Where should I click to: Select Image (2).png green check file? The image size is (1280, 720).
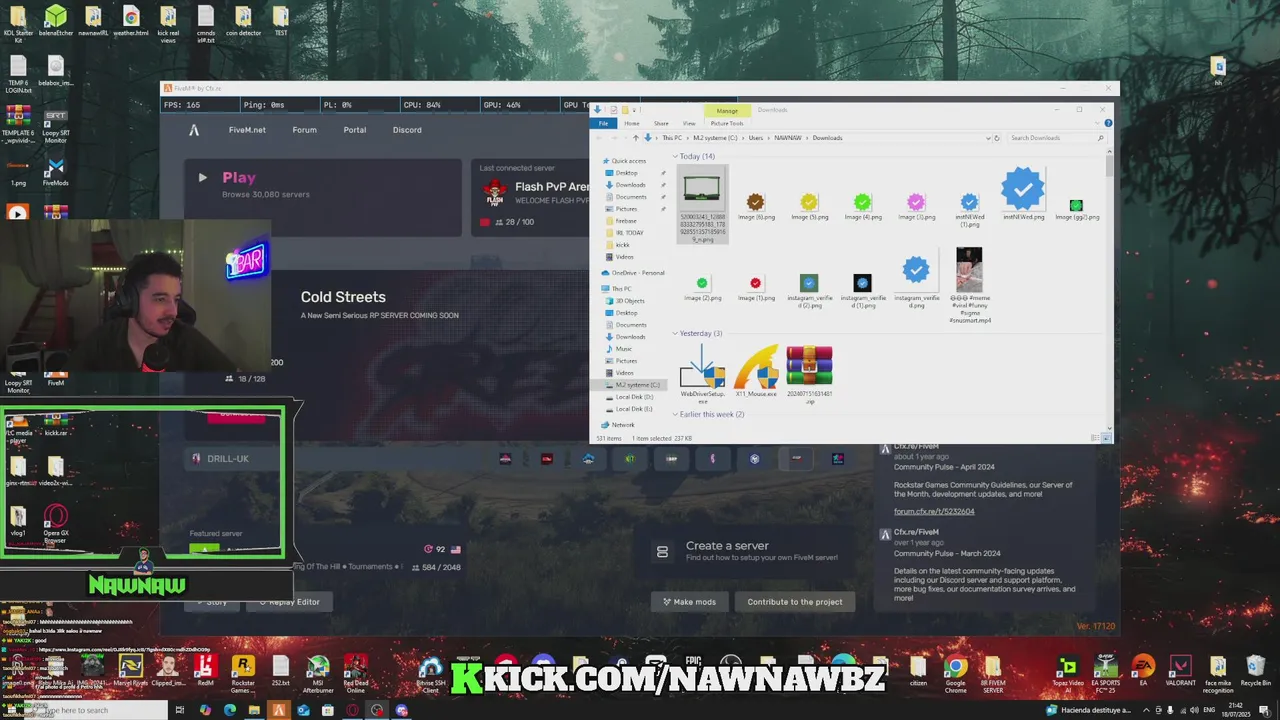(x=702, y=289)
